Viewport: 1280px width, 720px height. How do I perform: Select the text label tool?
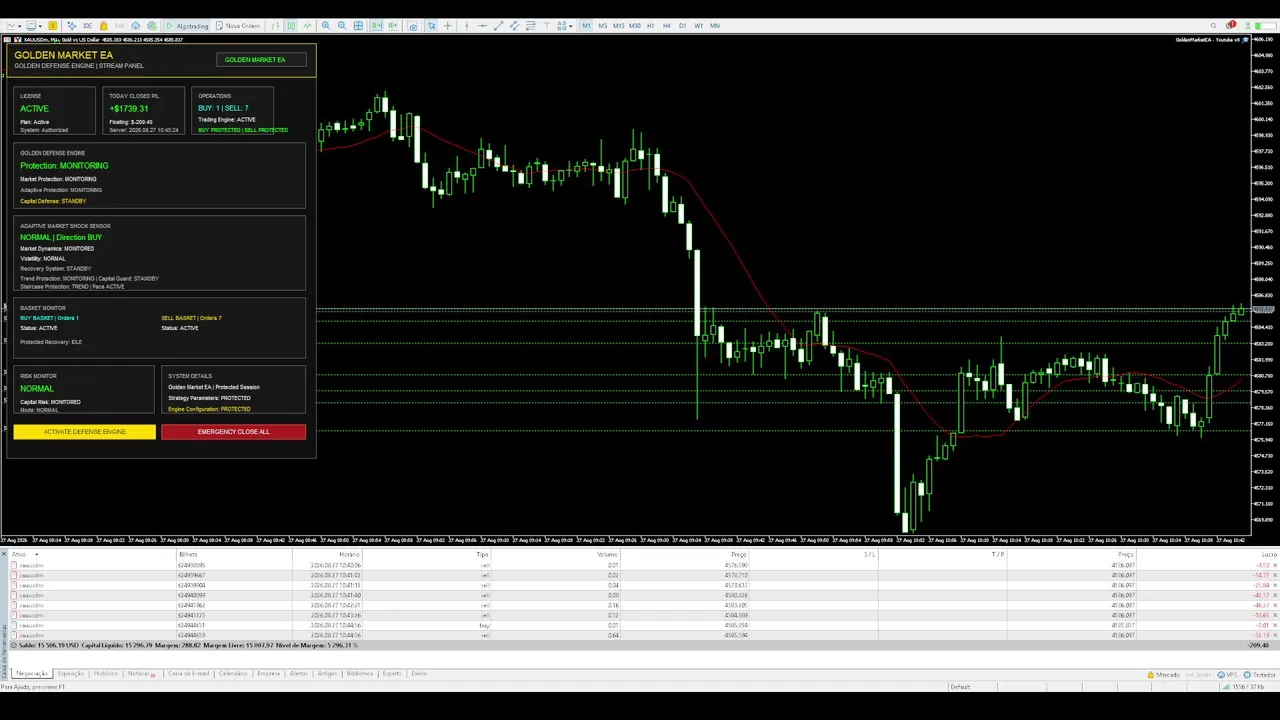point(545,25)
